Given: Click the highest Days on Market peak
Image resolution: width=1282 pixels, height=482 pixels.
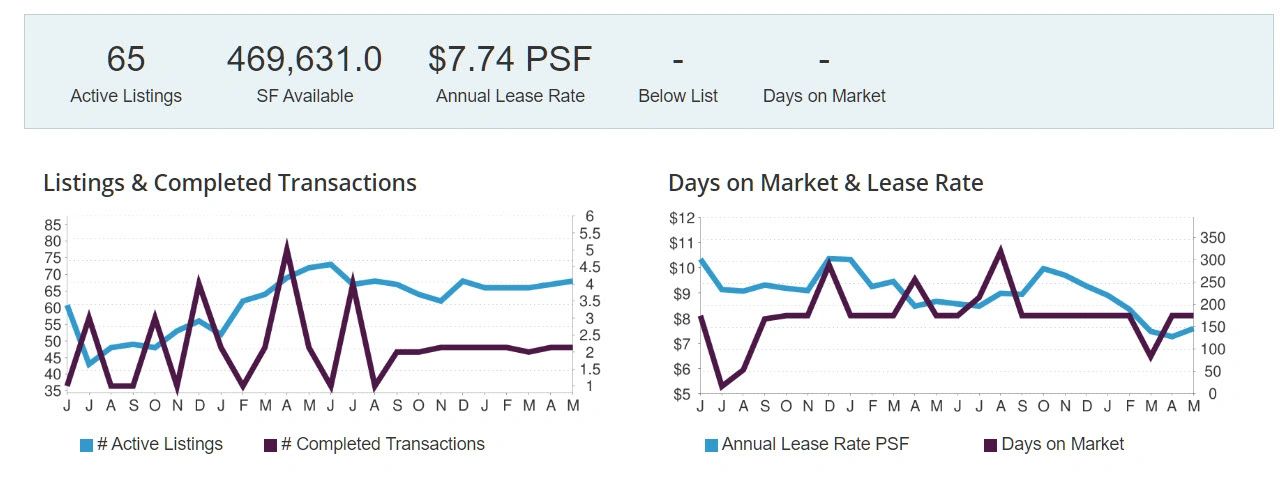Looking at the screenshot, I should [1000, 250].
